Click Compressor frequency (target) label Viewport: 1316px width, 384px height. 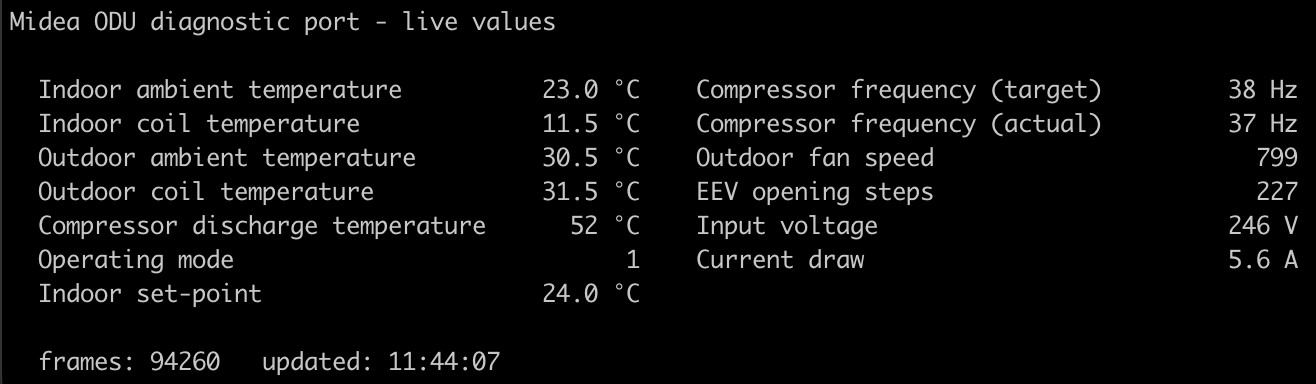[x=899, y=91]
